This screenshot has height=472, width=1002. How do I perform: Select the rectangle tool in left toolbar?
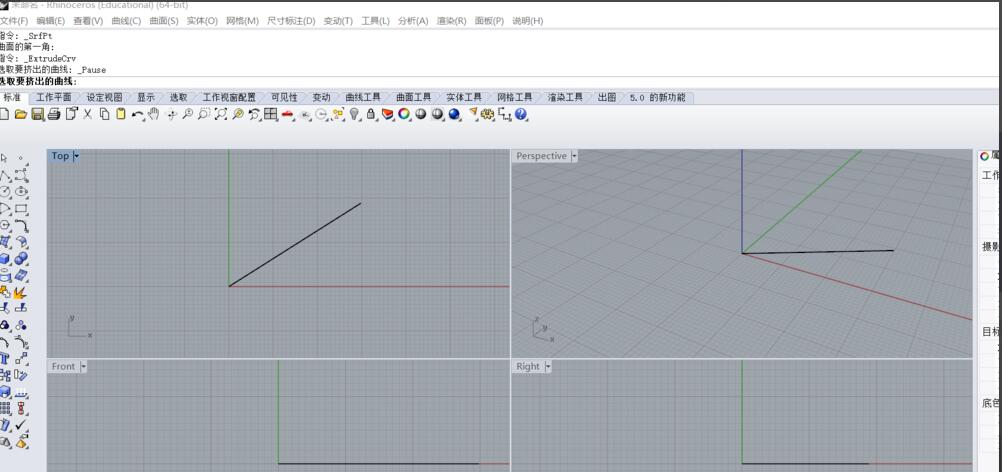21,209
